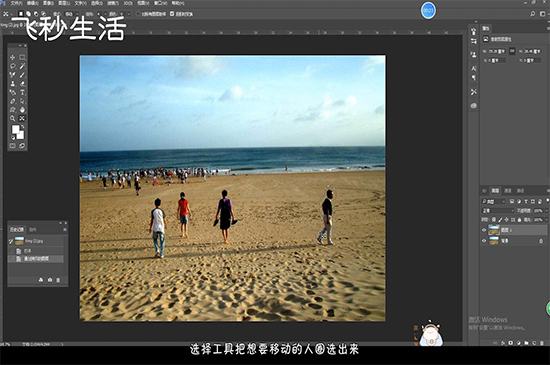550x365 pixels.
Task: Open the search icon at top right
Action: click(532, 14)
